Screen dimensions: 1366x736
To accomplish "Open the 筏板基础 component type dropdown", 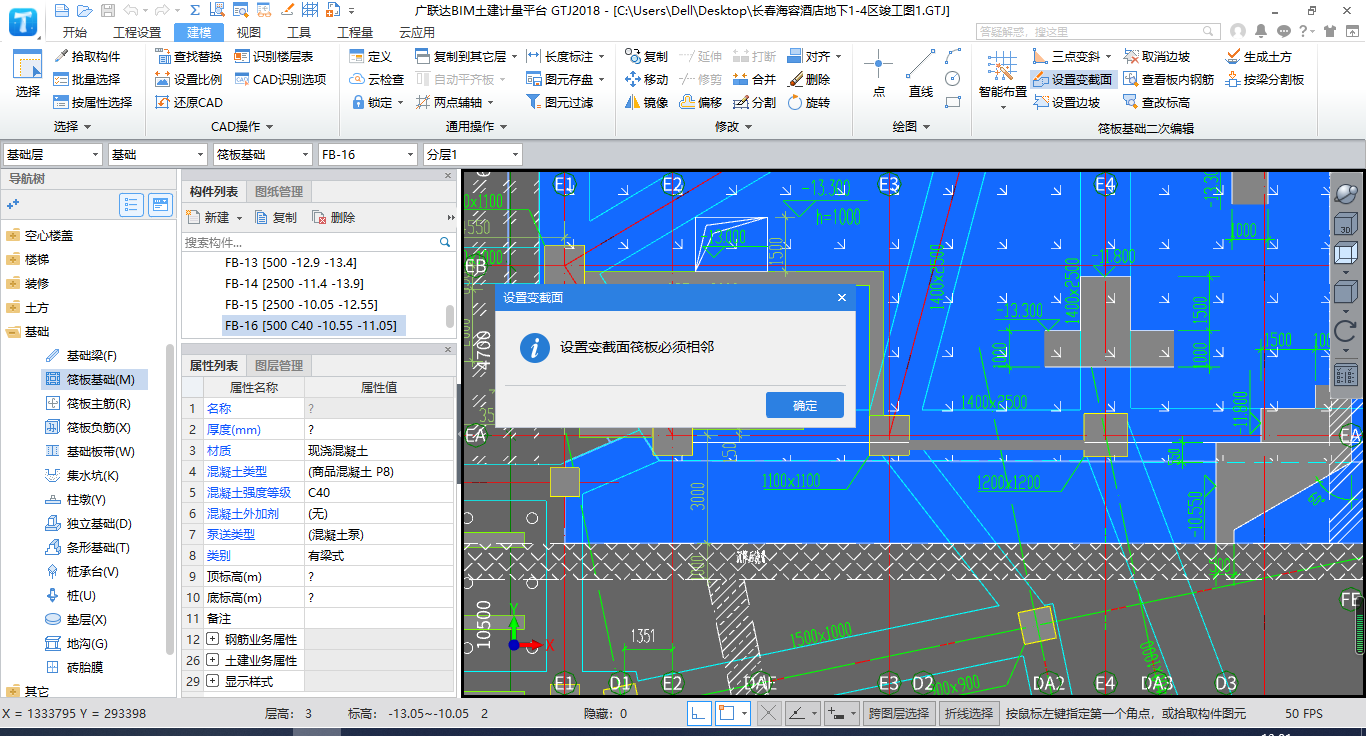I will (x=263, y=154).
